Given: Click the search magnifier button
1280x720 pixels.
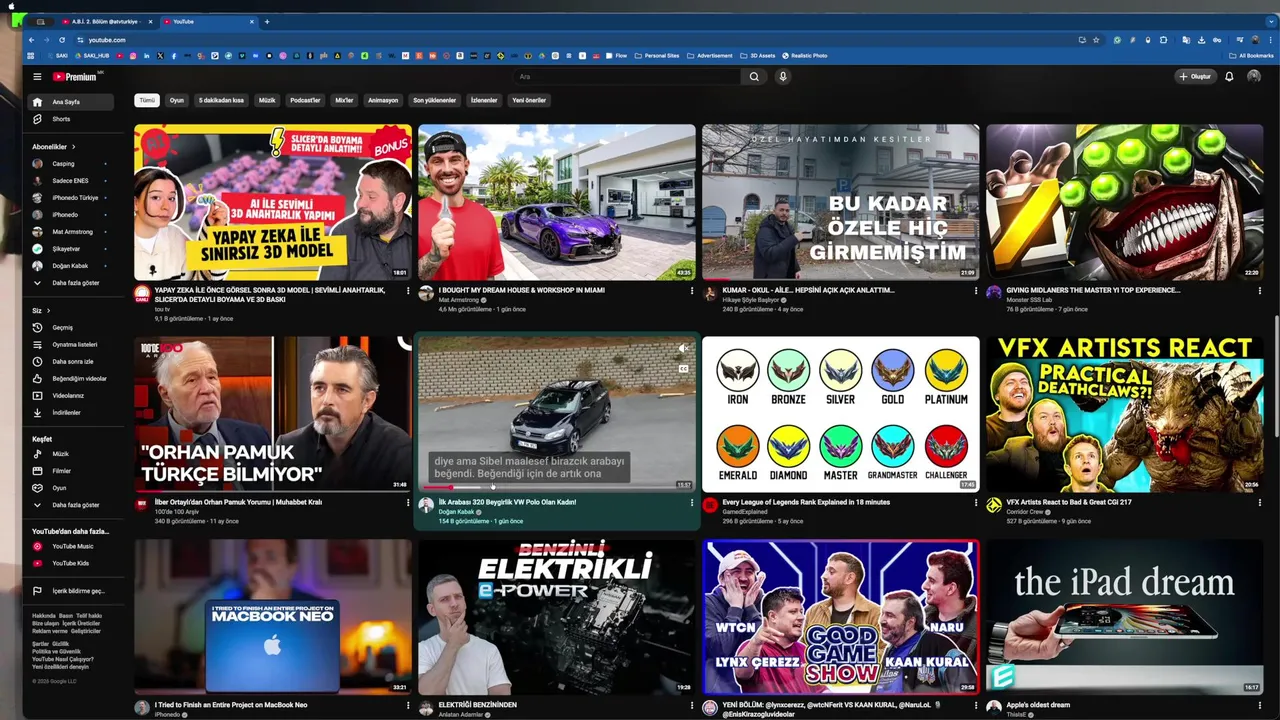Looking at the screenshot, I should pyautogui.click(x=754, y=76).
